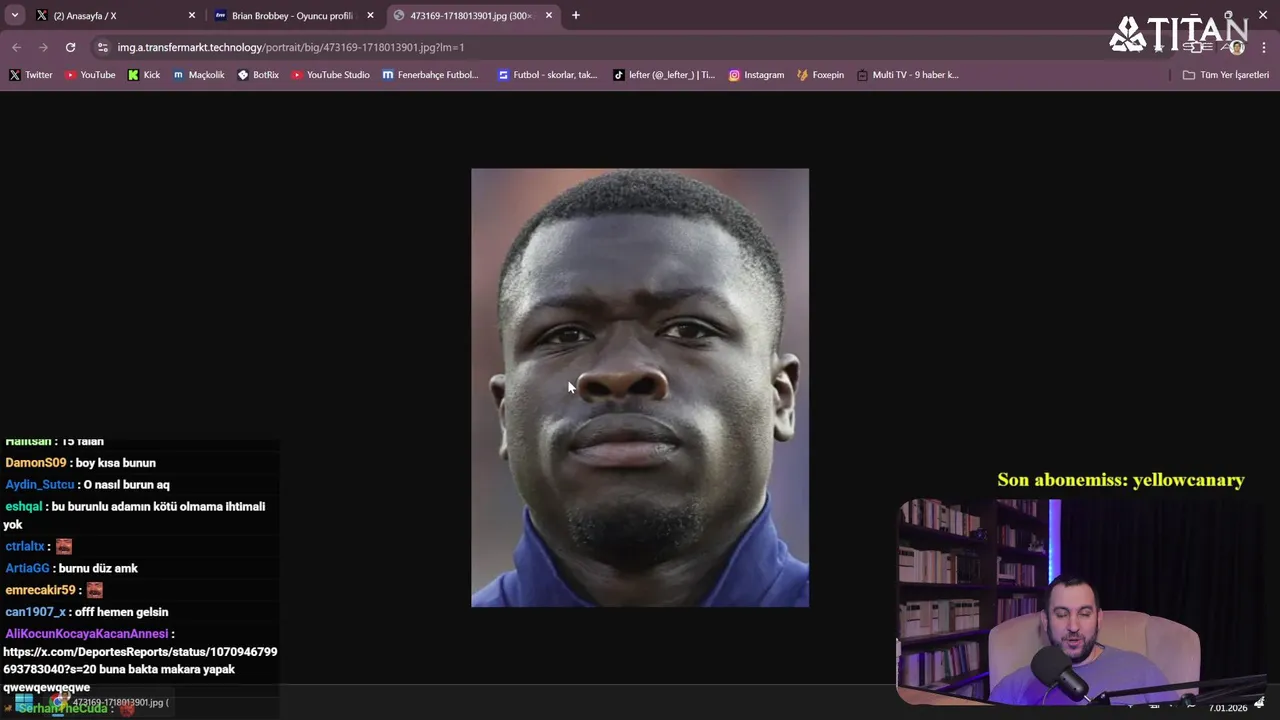This screenshot has height=720, width=1280.
Task: Click the player portrait image
Action: [x=640, y=387]
